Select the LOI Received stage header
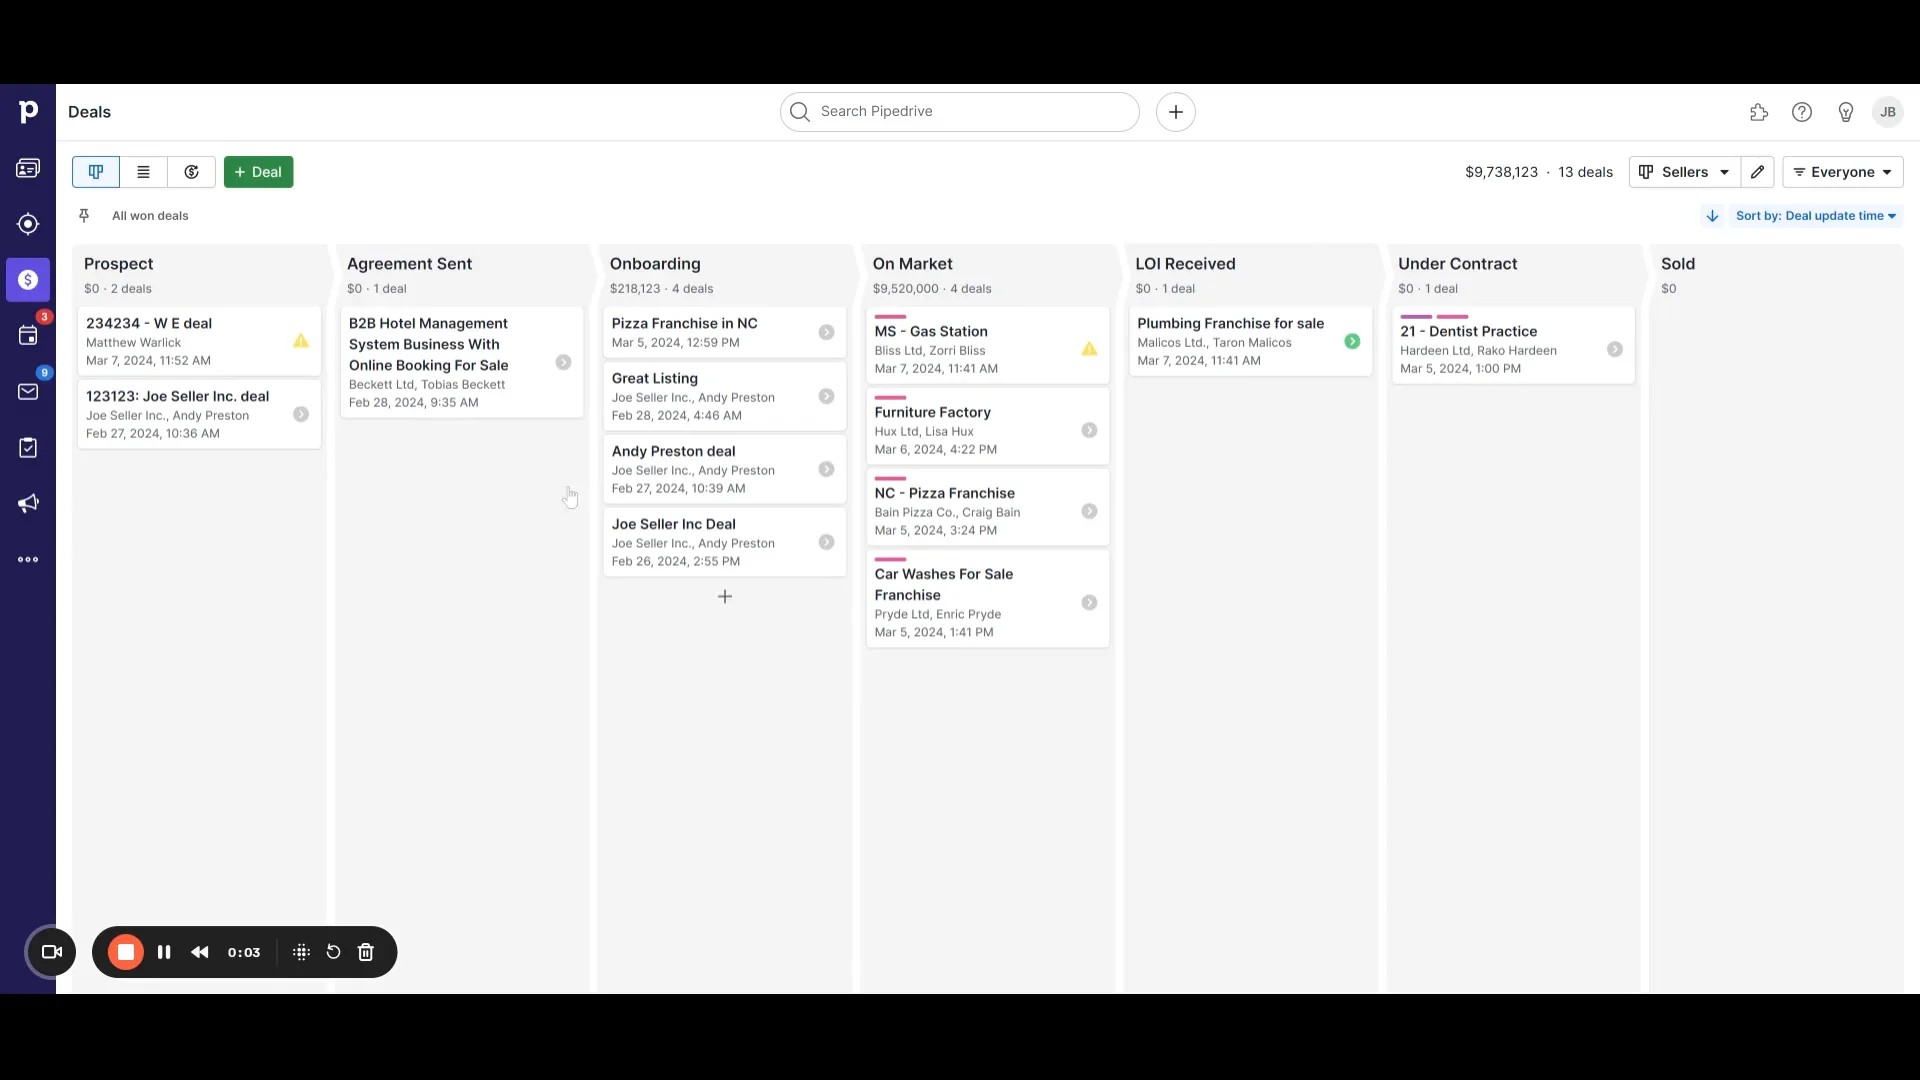 coord(1185,264)
